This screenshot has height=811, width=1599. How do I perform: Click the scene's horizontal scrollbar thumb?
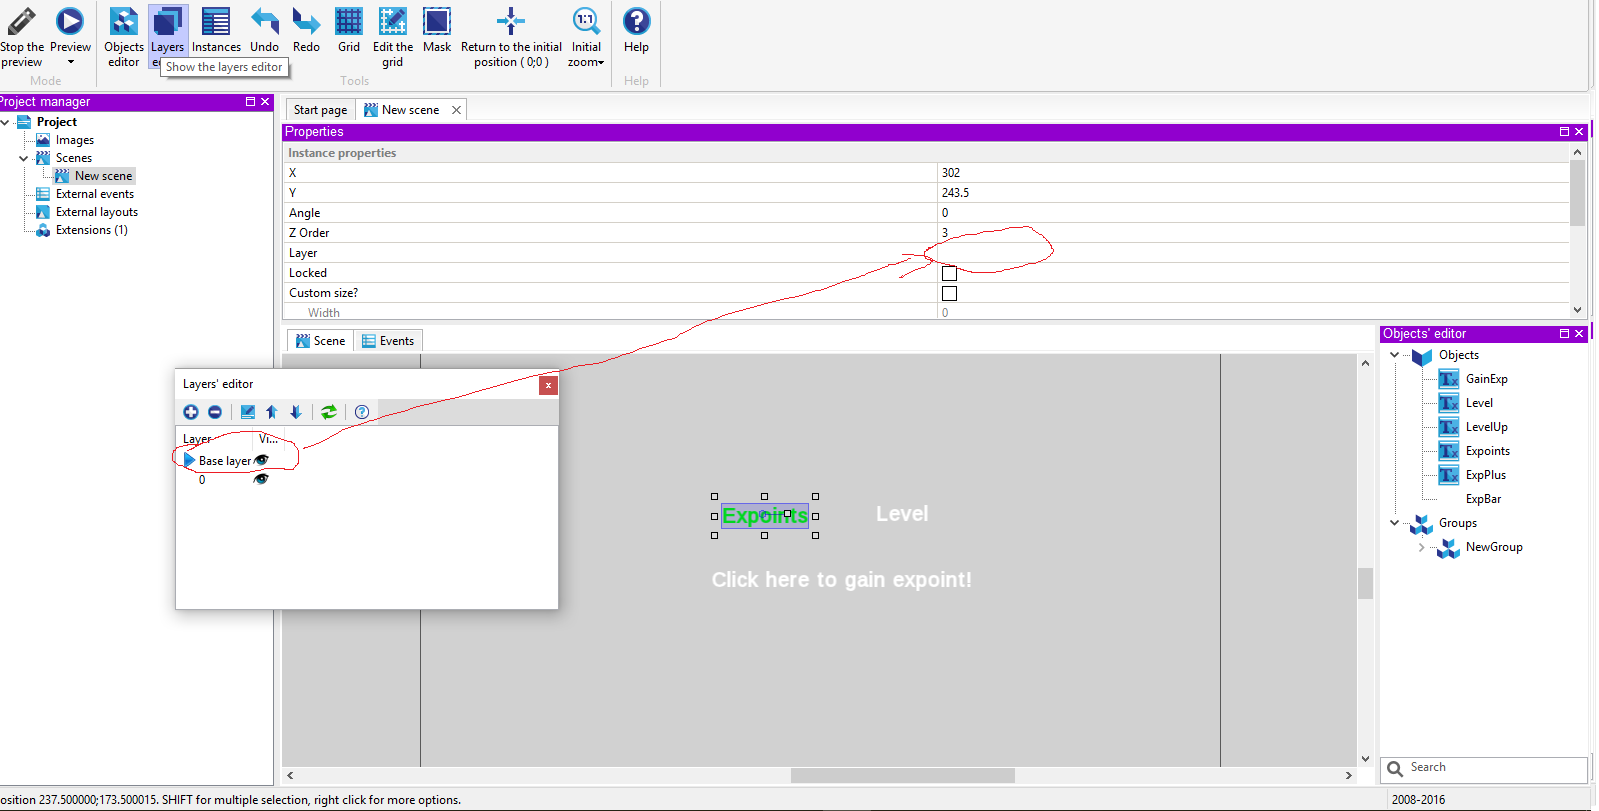902,776
